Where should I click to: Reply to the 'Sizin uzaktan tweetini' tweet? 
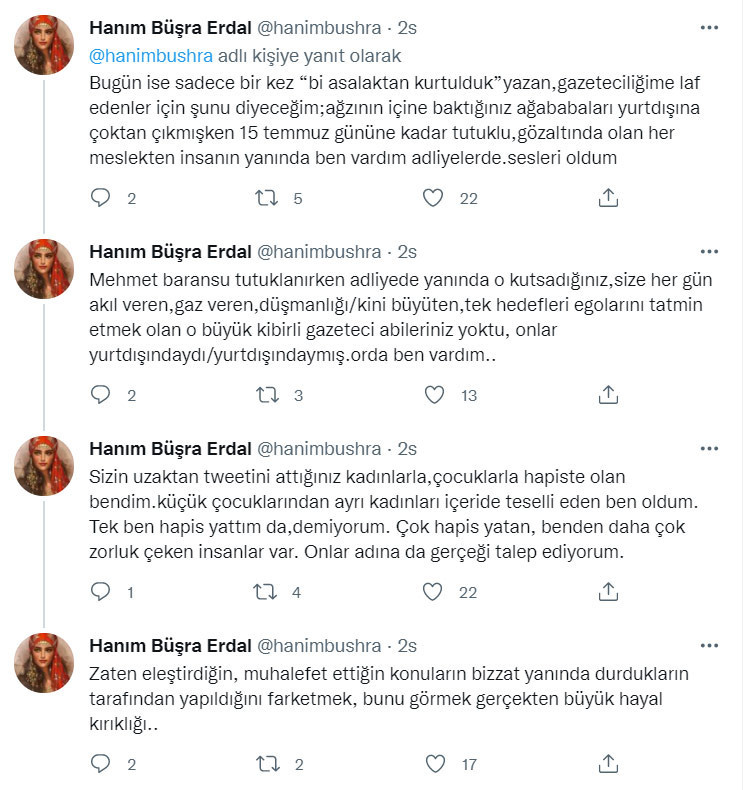pos(101,592)
